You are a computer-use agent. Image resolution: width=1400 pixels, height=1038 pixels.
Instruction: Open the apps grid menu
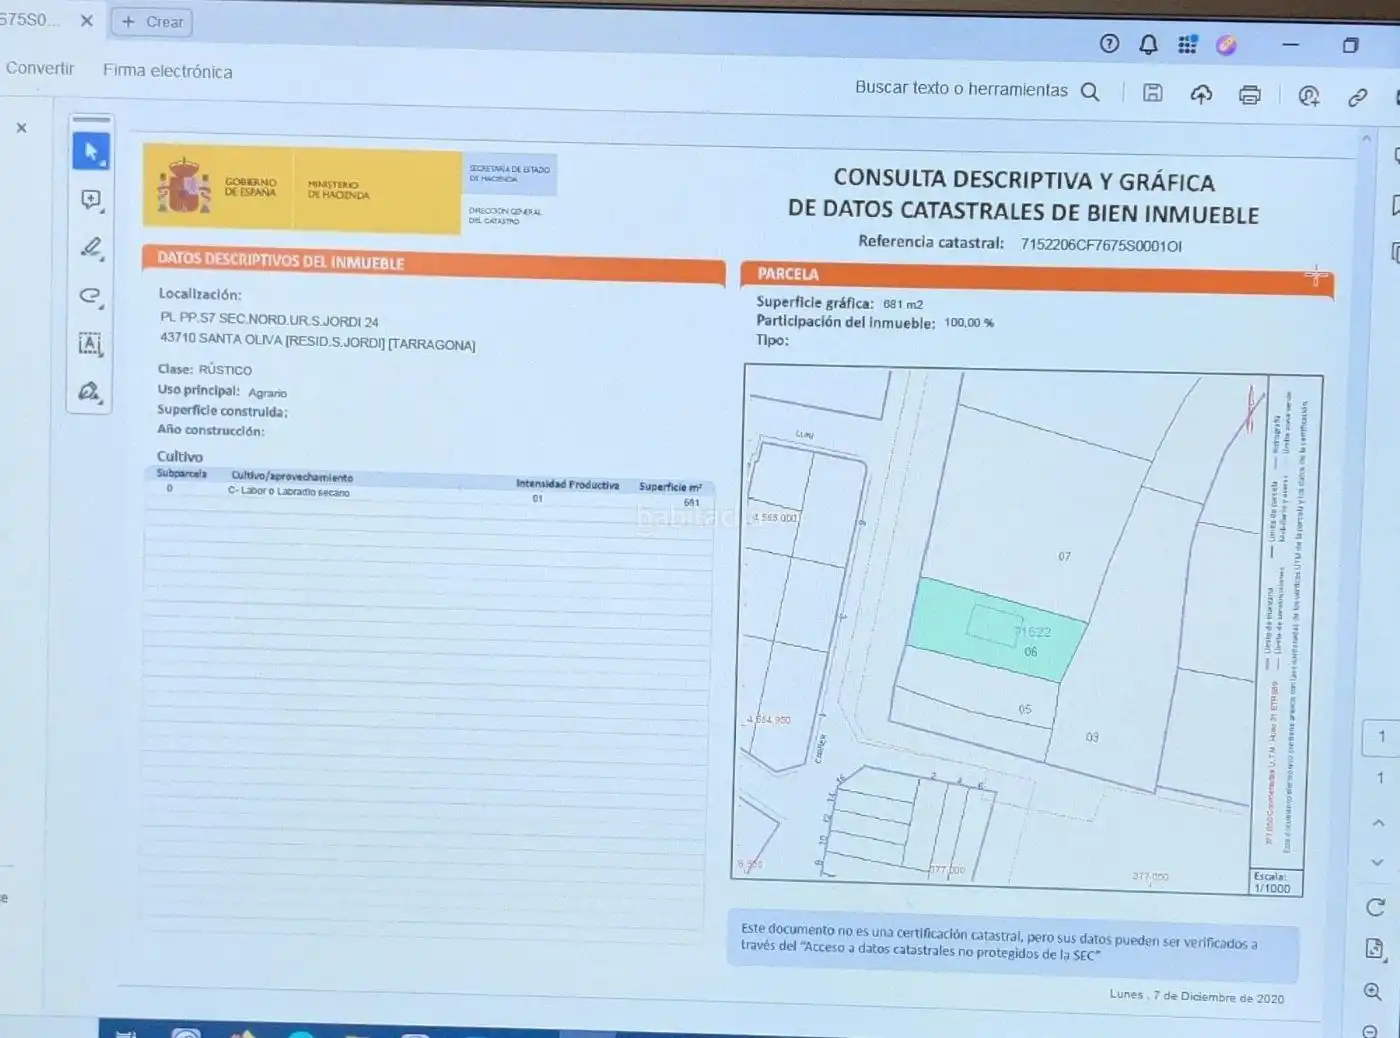[1187, 44]
